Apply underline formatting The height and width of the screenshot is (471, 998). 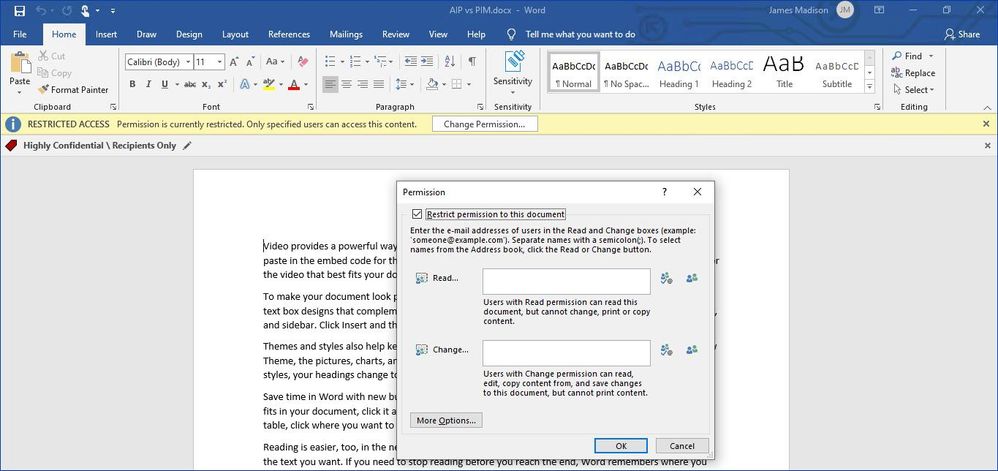pos(165,84)
